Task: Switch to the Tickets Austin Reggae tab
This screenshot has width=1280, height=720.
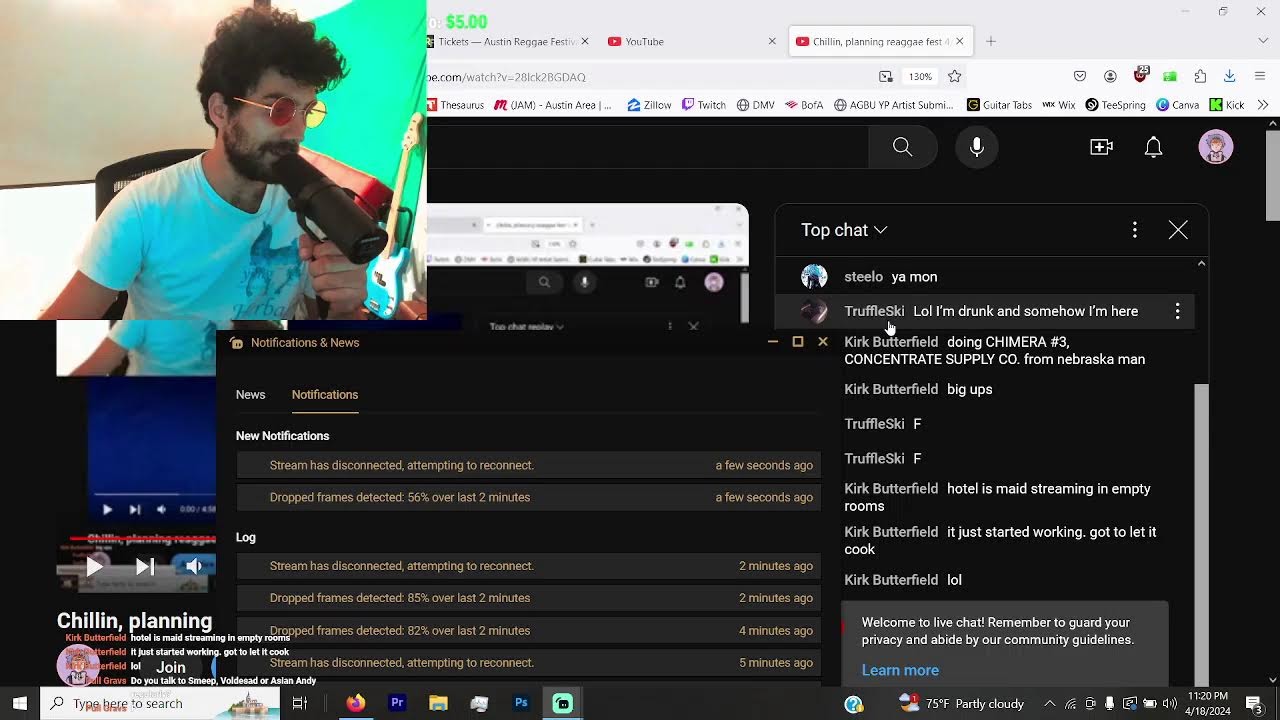Action: tap(500, 41)
